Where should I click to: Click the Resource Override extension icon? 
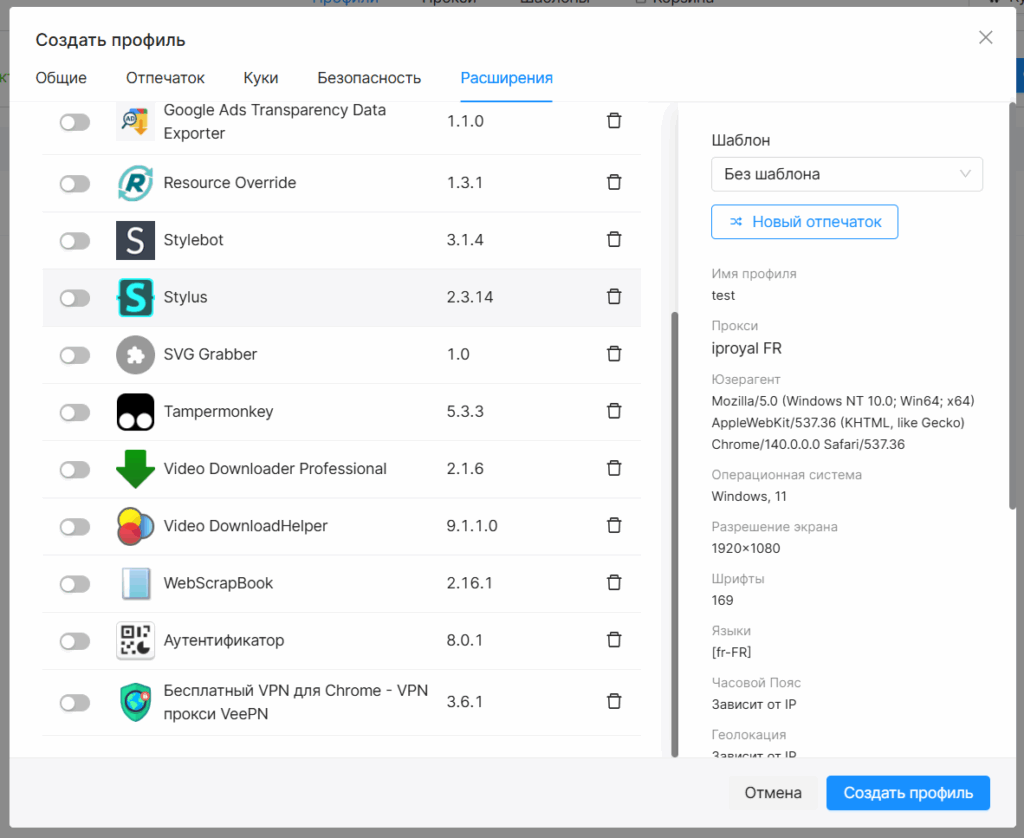(x=135, y=183)
